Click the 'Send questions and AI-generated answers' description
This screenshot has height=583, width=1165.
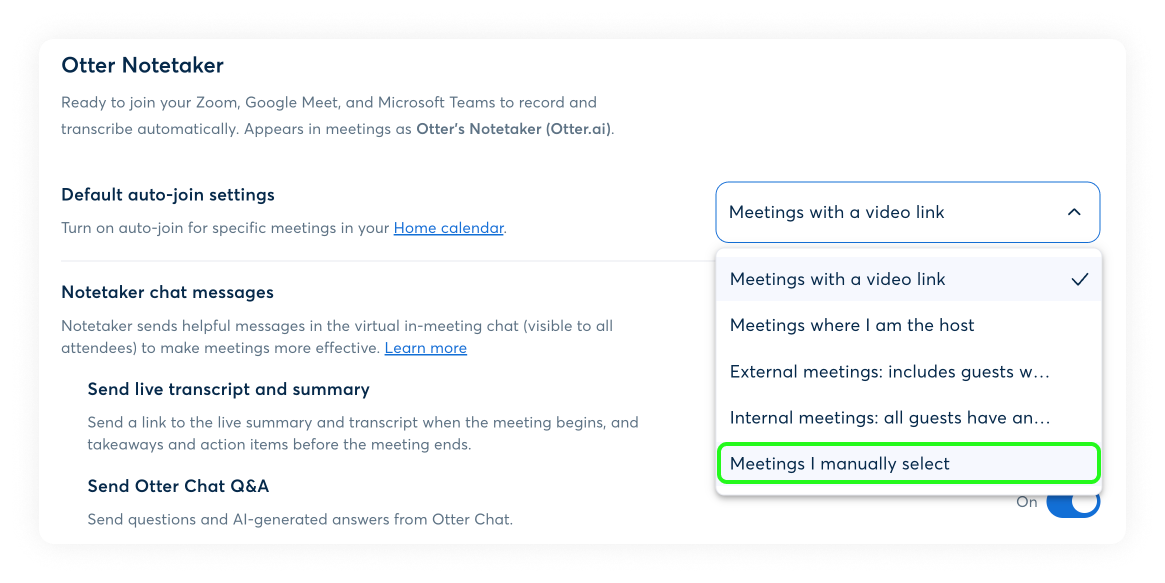299,519
